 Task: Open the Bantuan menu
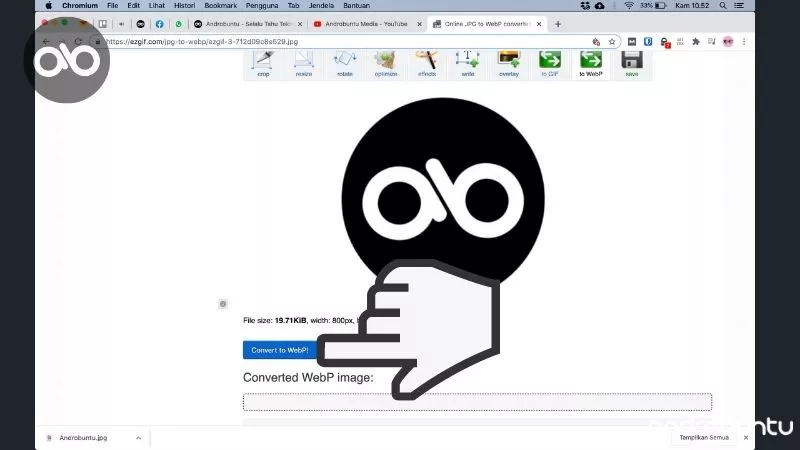tap(356, 6)
